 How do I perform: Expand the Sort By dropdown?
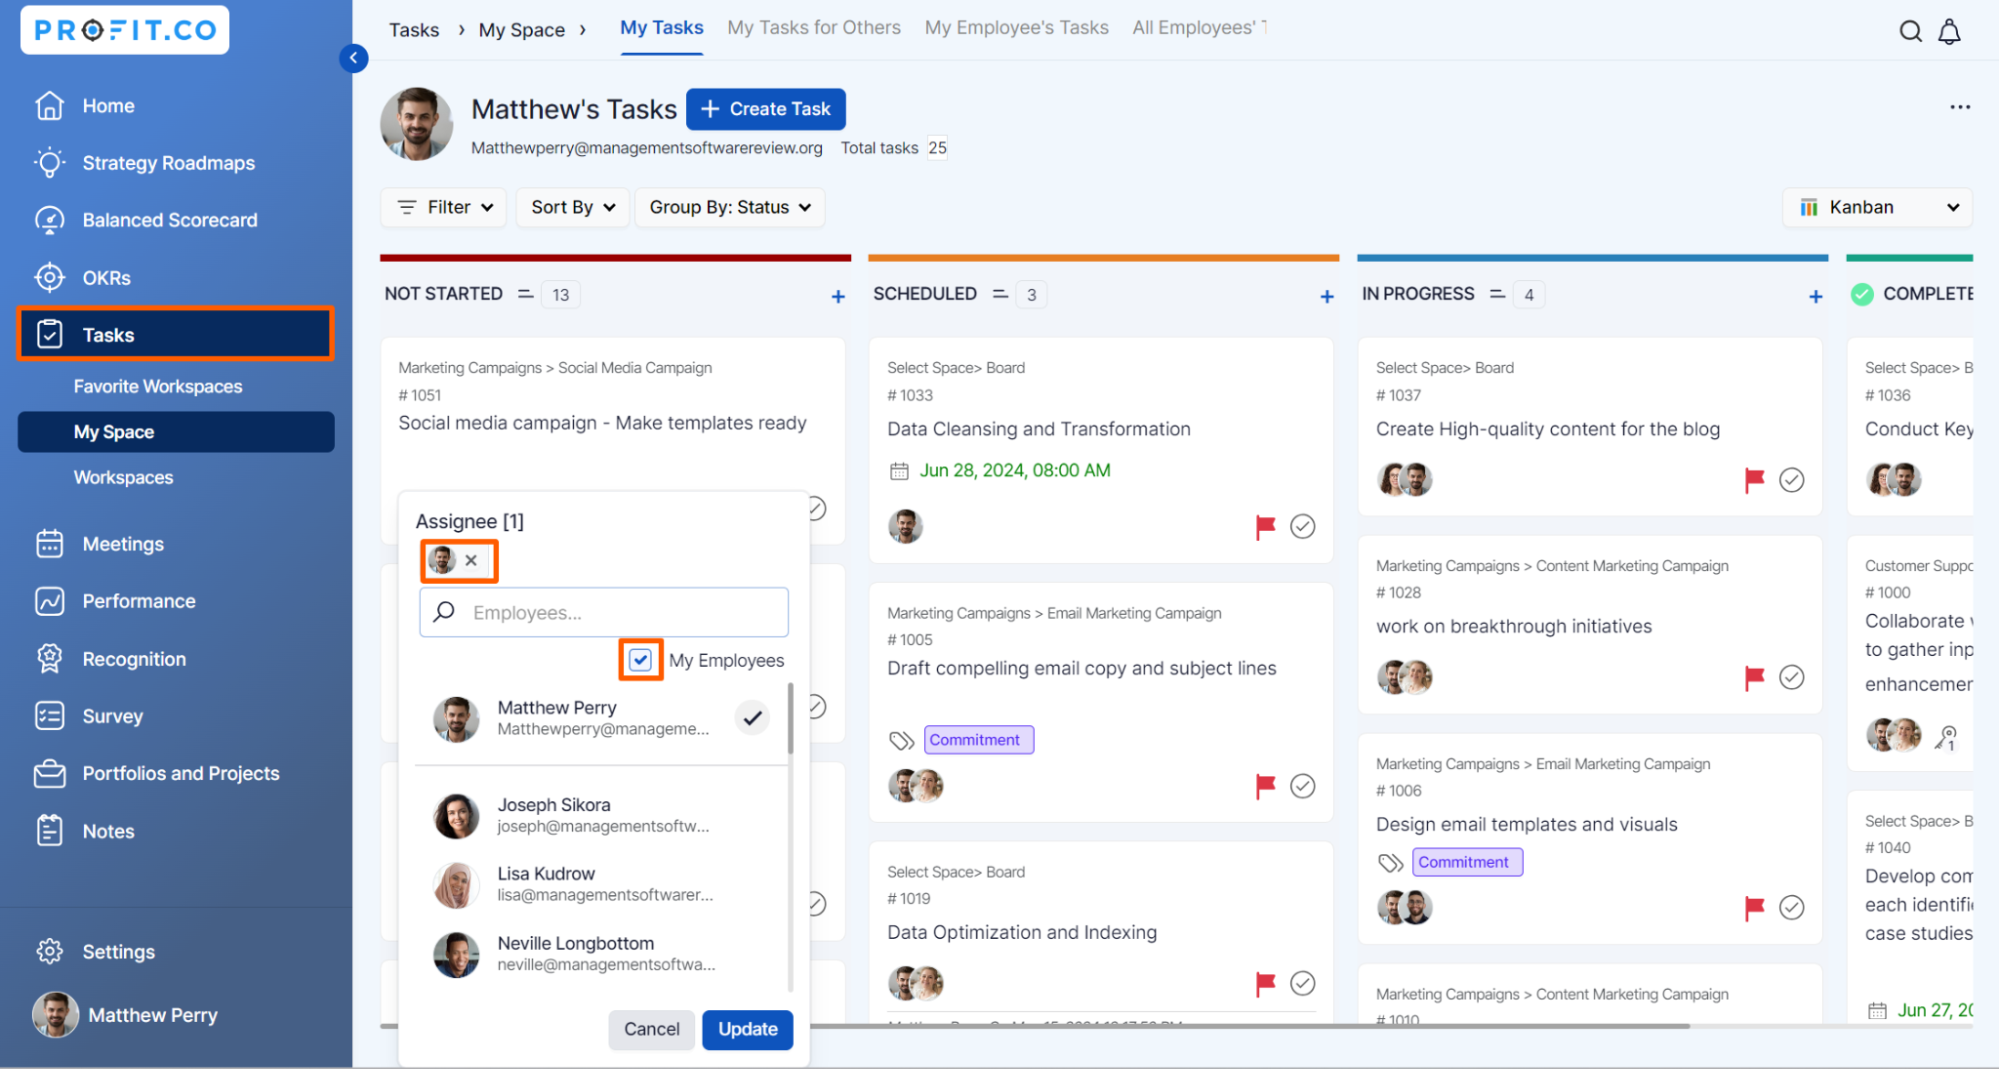pos(572,207)
